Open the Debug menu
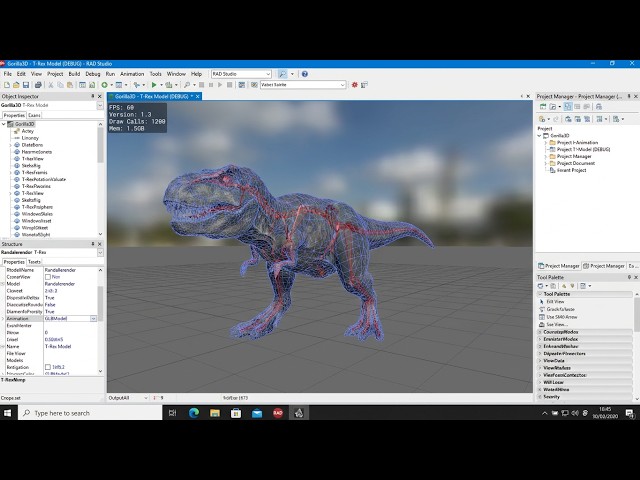 [x=93, y=74]
